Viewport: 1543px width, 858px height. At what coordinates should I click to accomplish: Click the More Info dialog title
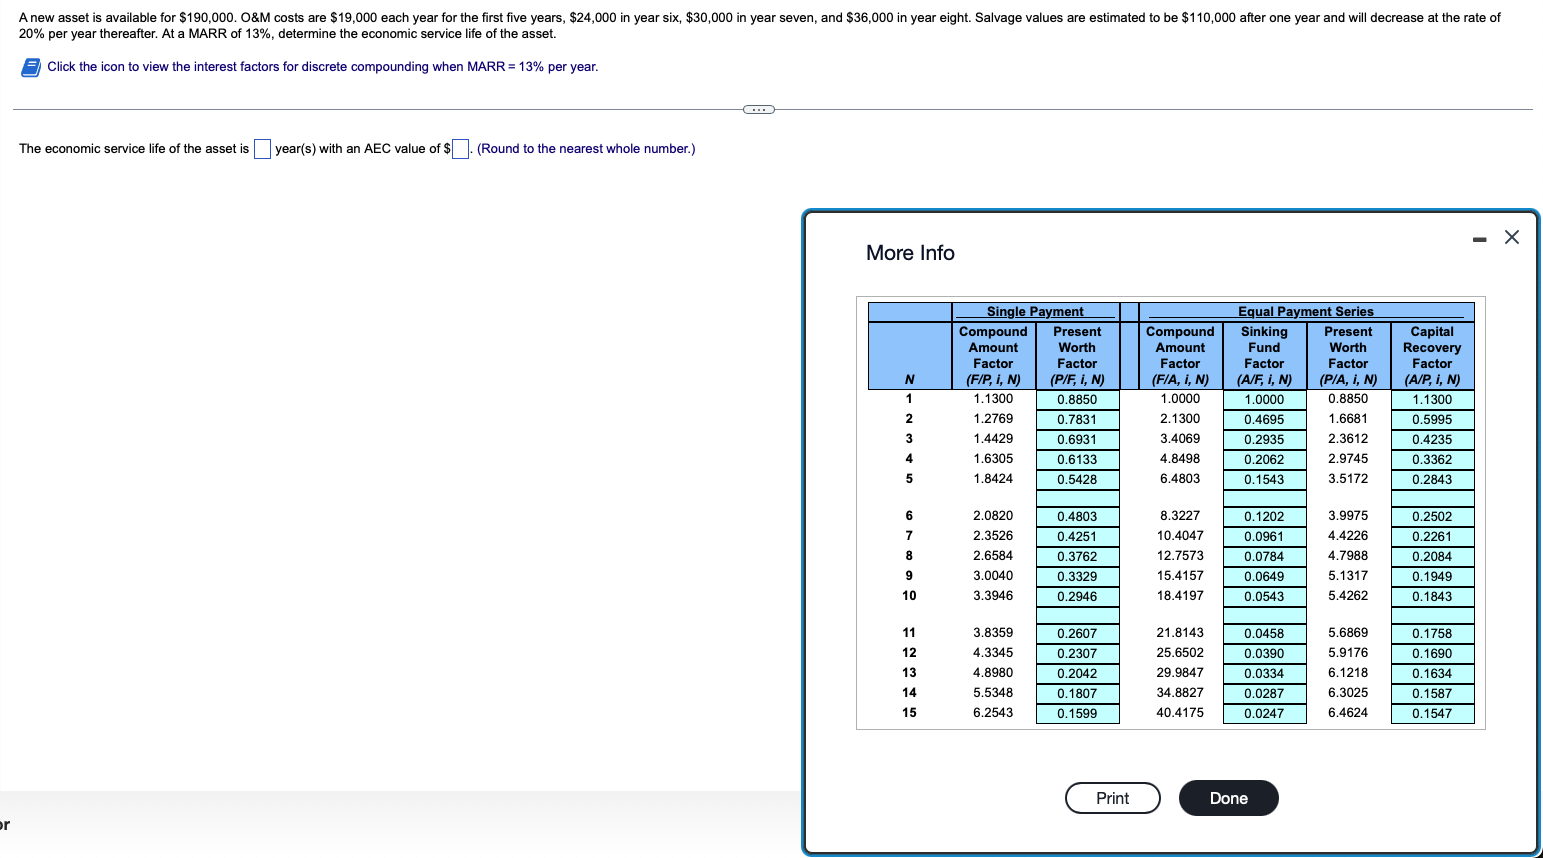pos(909,253)
